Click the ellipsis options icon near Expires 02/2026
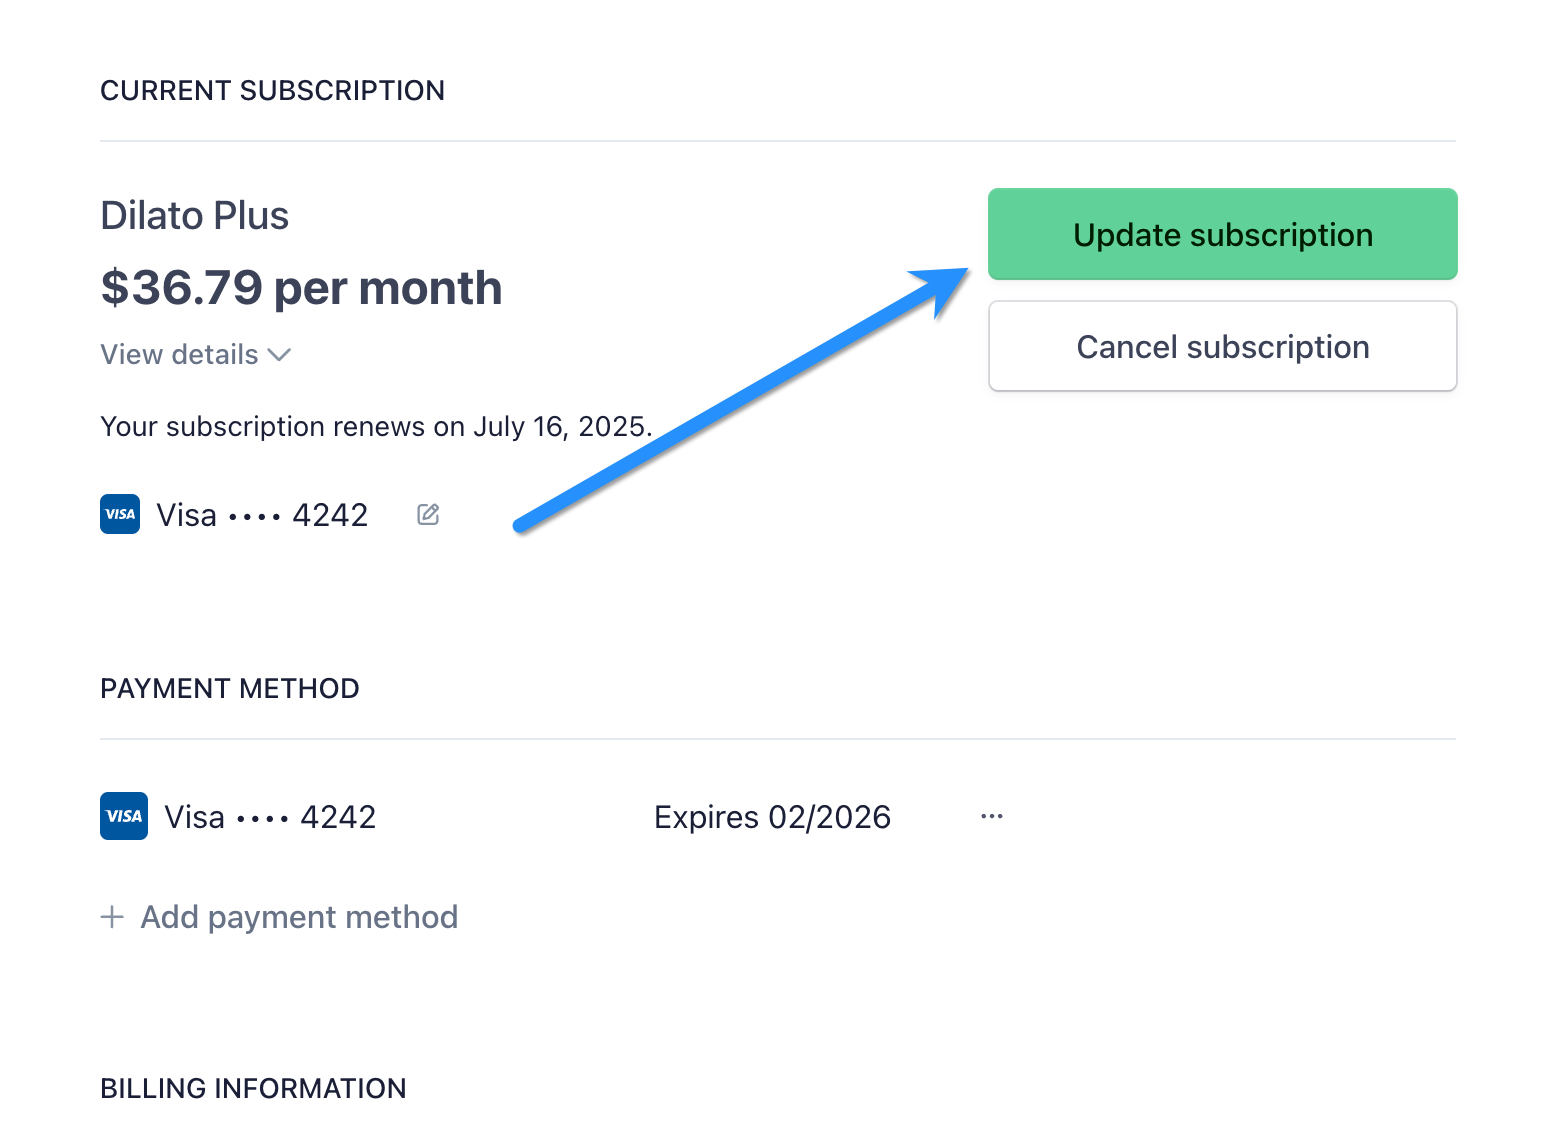This screenshot has width=1568, height=1132. point(991,816)
